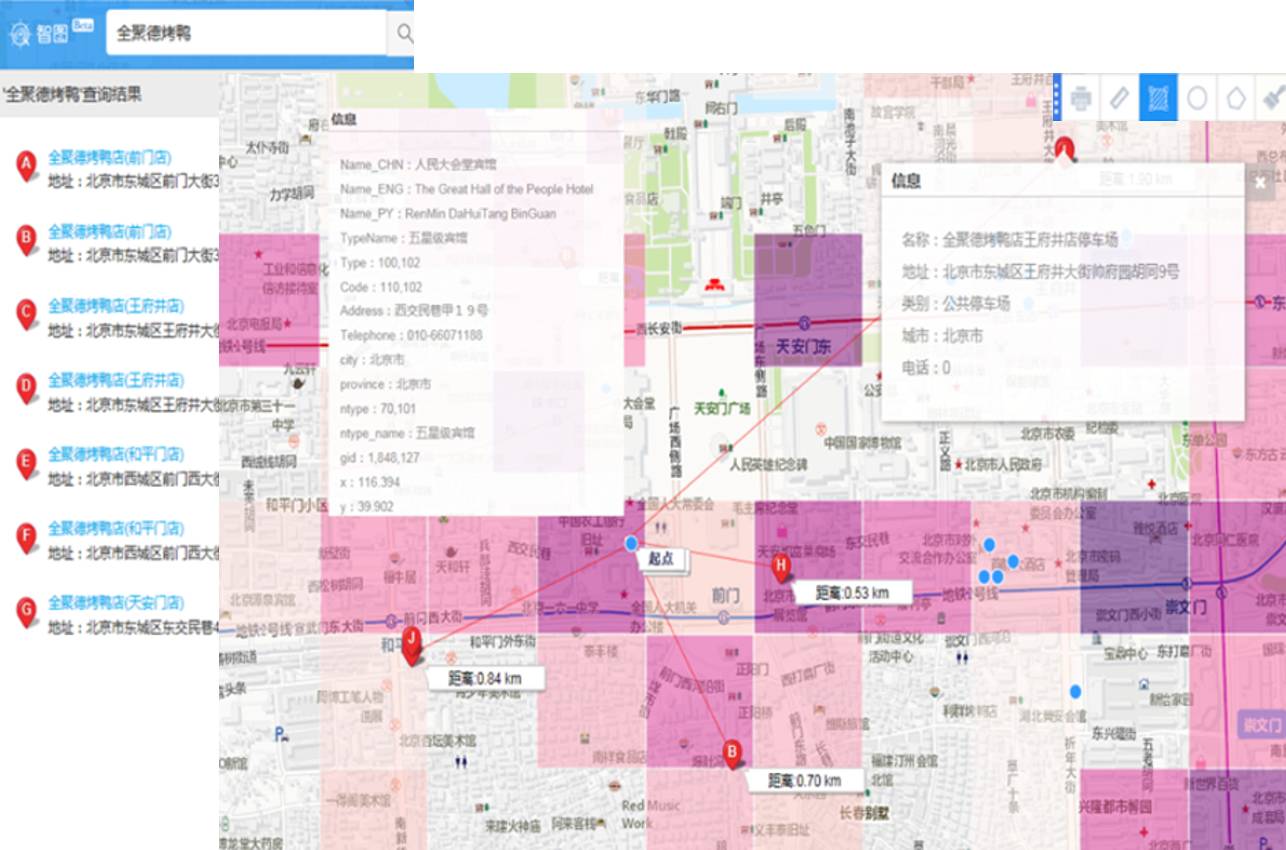Click the Address : 西交民巷甲19号 row
The image size is (1286, 850).
pyautogui.click(x=414, y=311)
